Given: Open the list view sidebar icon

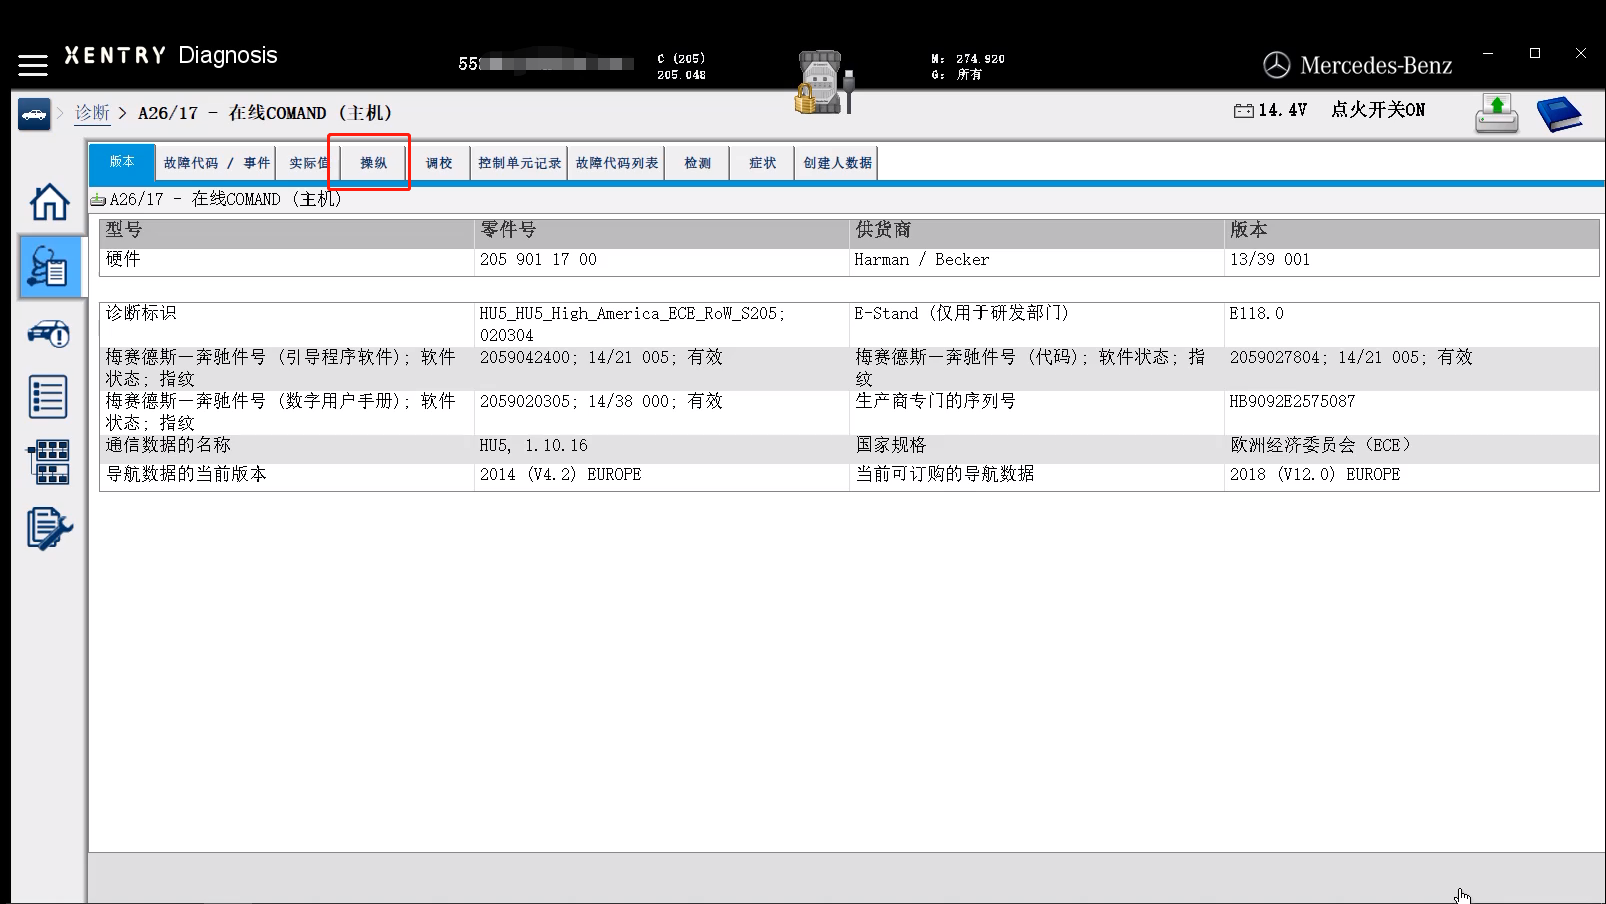Looking at the screenshot, I should (49, 397).
